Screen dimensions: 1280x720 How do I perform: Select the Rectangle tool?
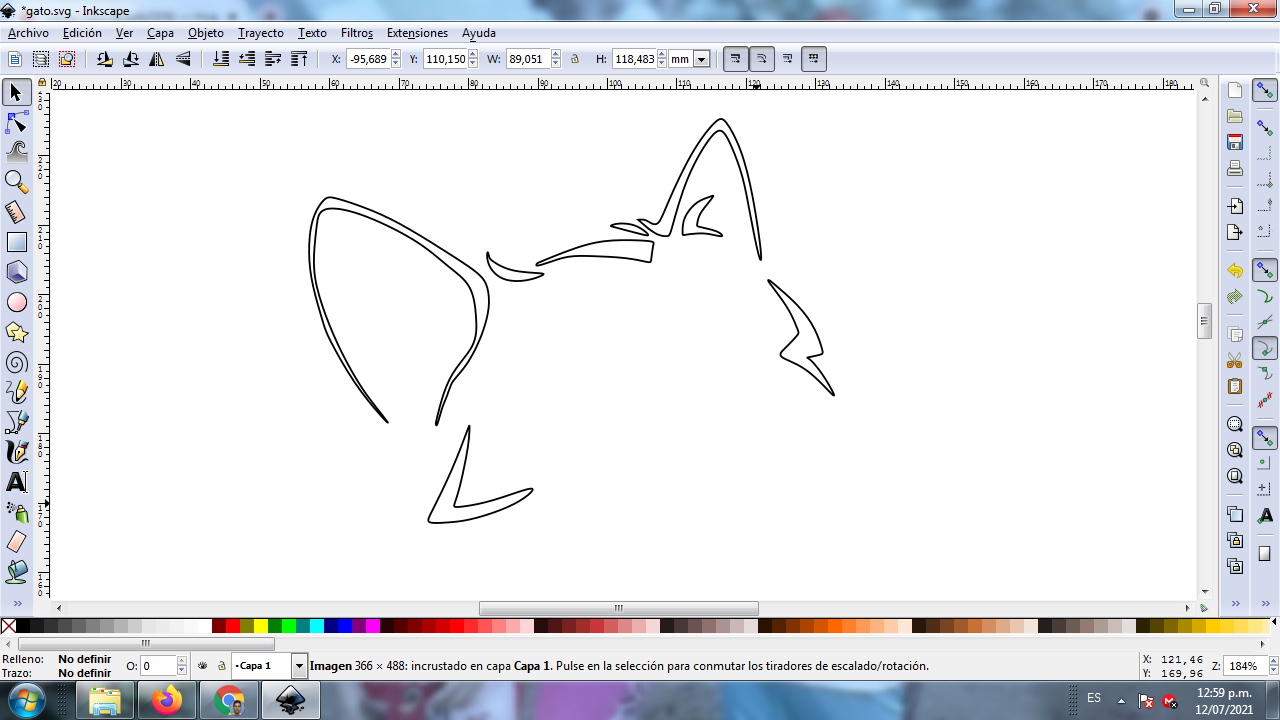click(x=16, y=242)
